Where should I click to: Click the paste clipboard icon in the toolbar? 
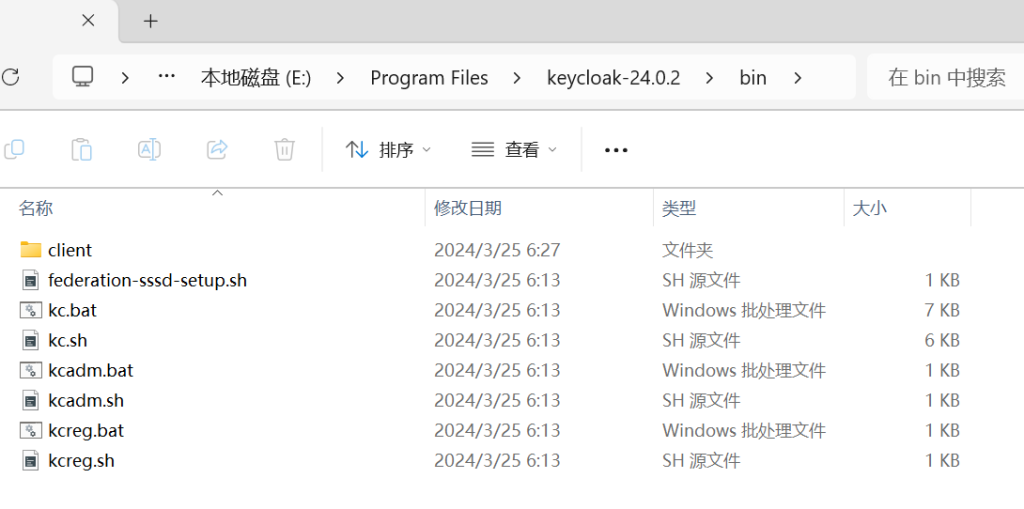point(82,150)
